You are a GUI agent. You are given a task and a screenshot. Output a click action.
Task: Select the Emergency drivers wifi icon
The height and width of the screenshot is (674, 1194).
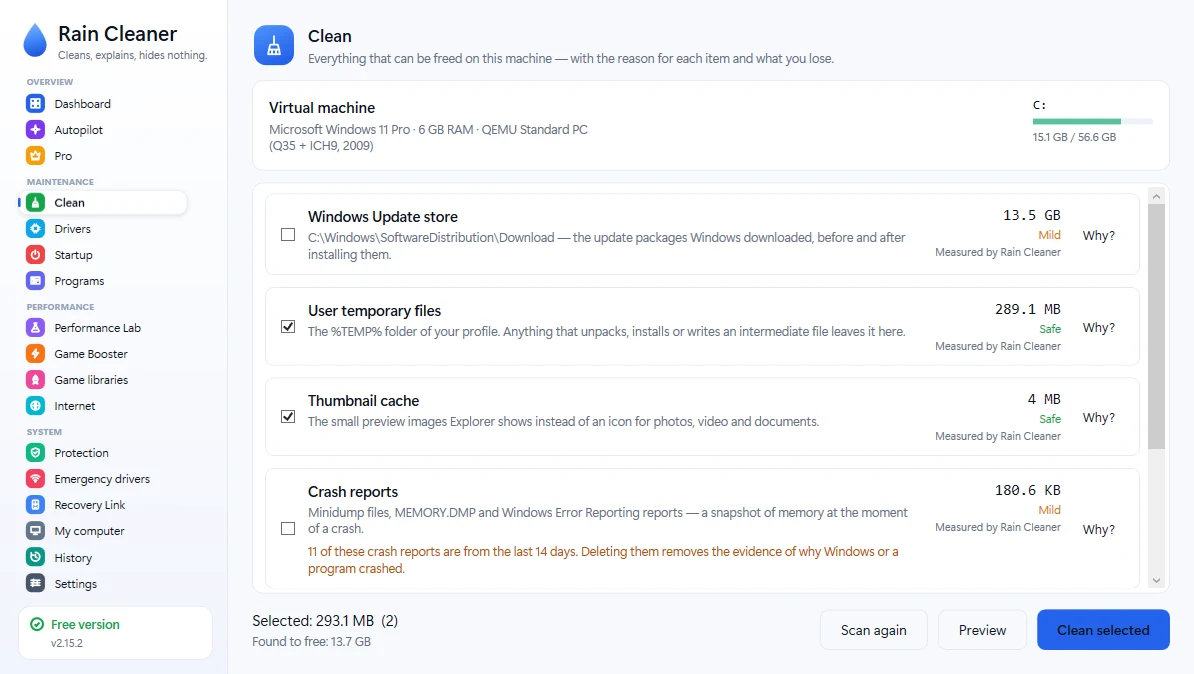pyautogui.click(x=36, y=478)
